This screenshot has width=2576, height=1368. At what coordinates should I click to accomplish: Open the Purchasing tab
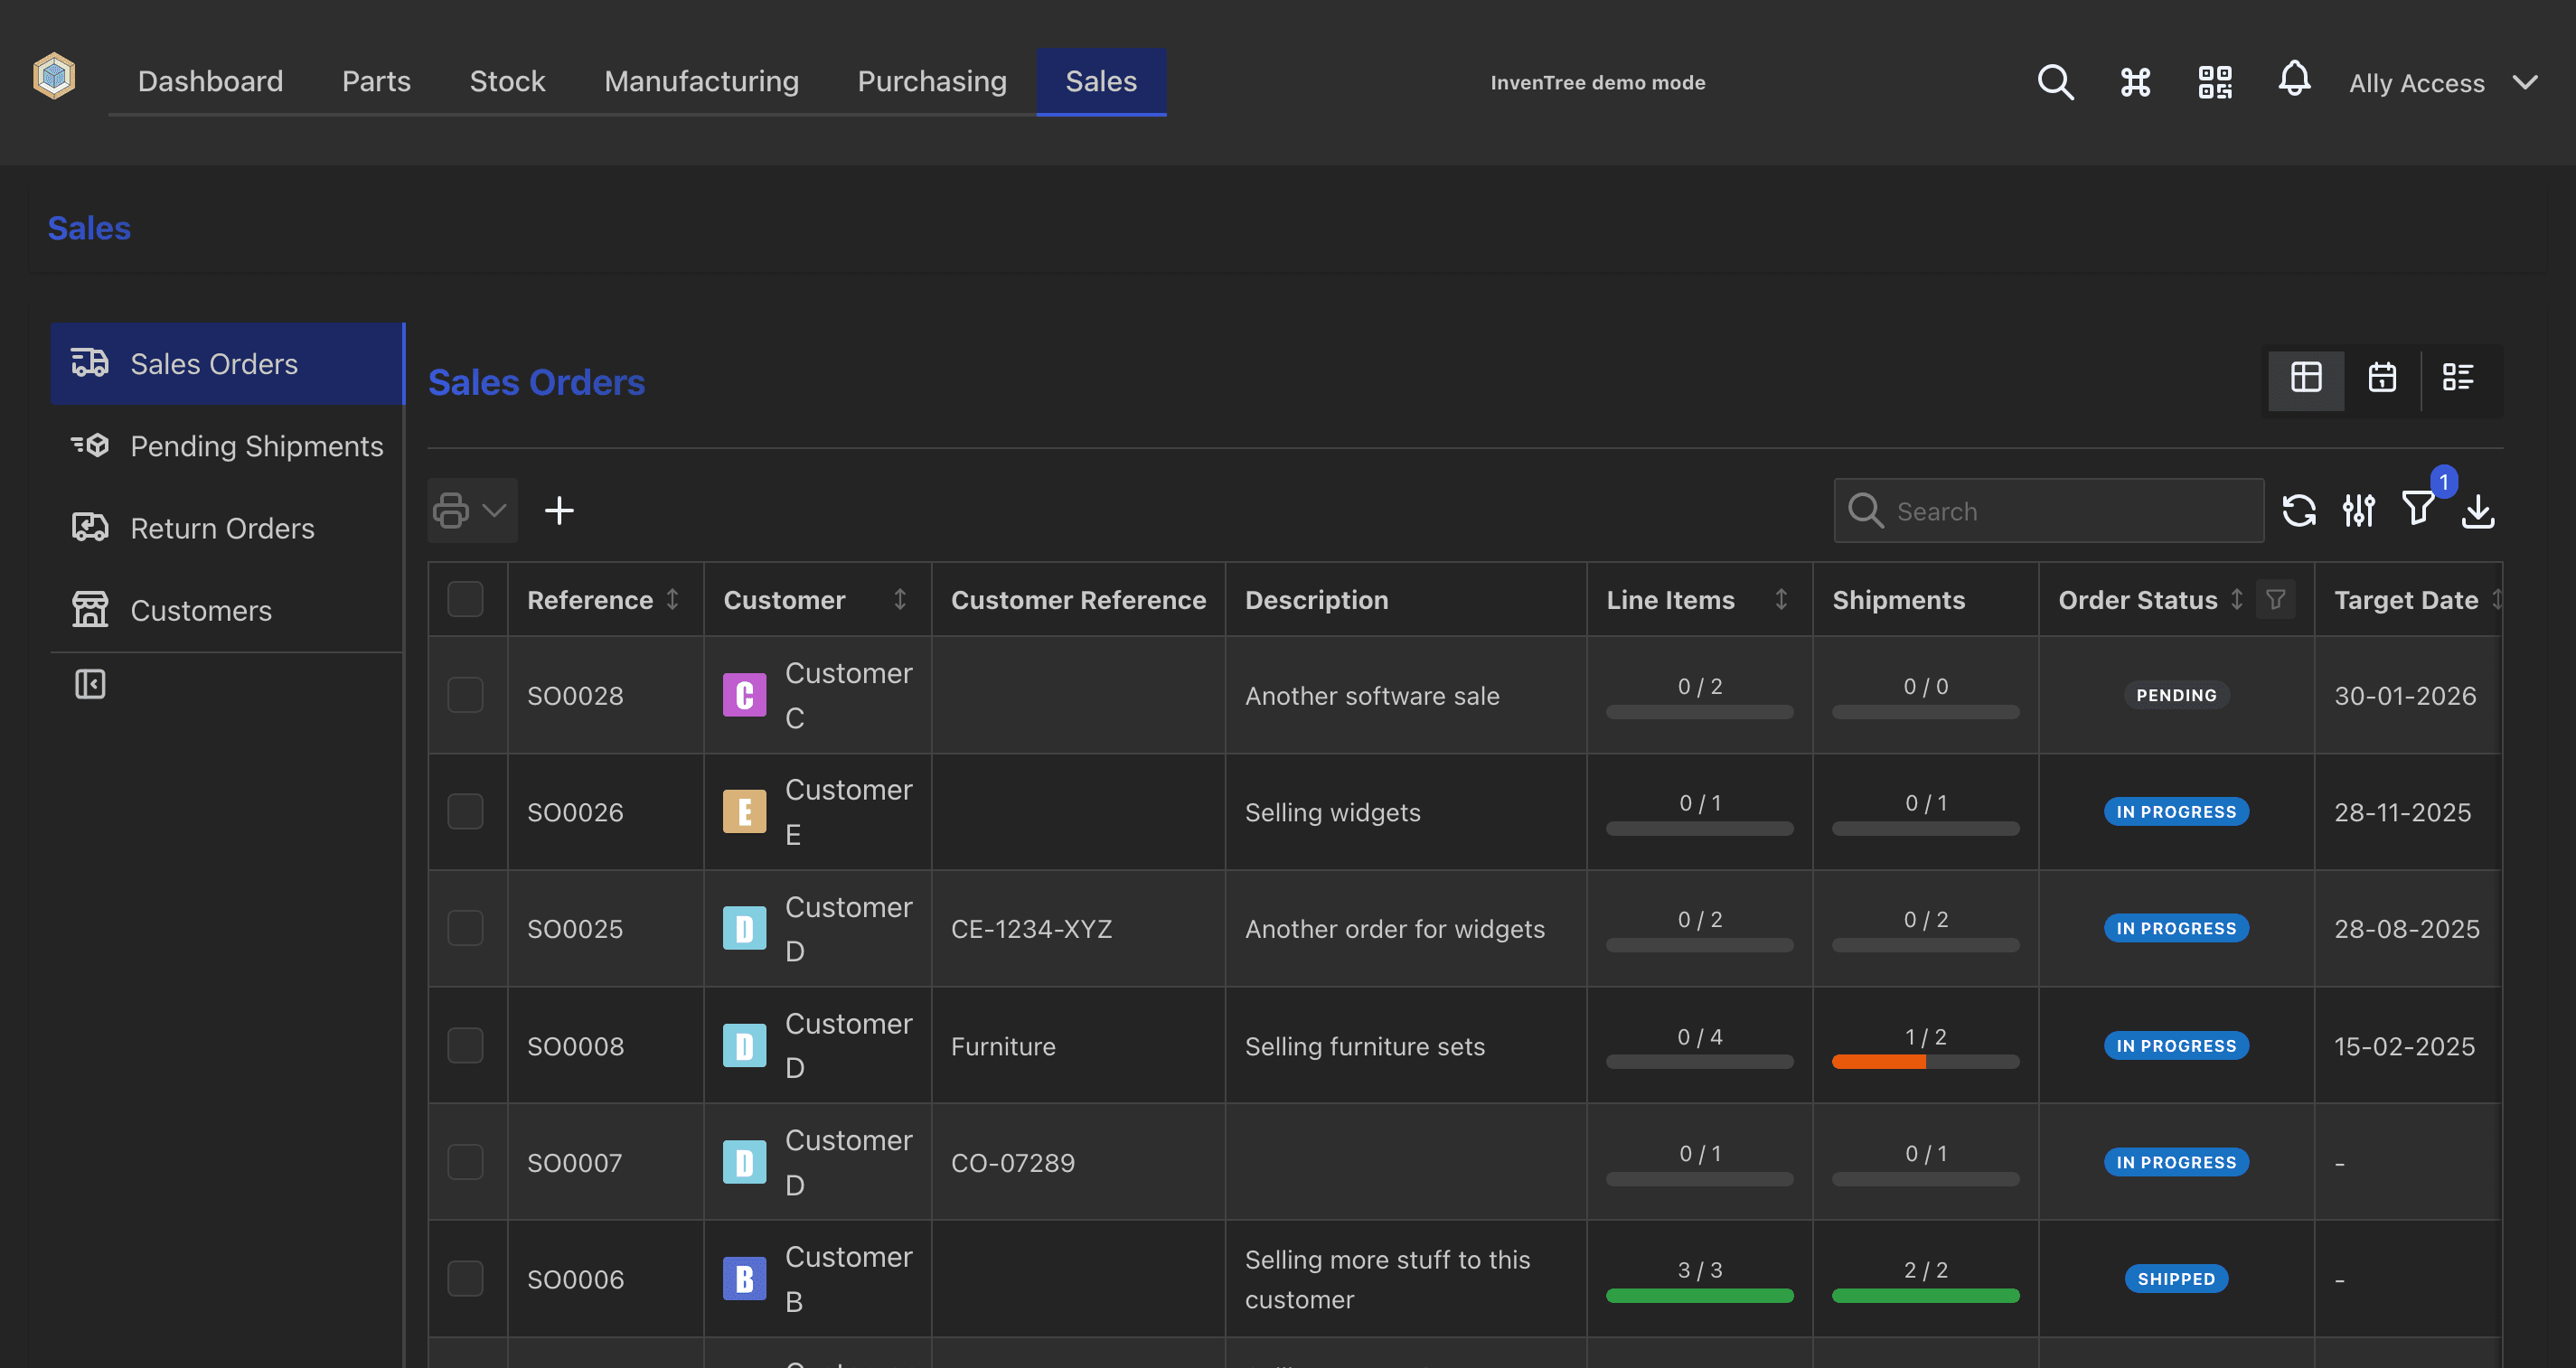coord(932,81)
